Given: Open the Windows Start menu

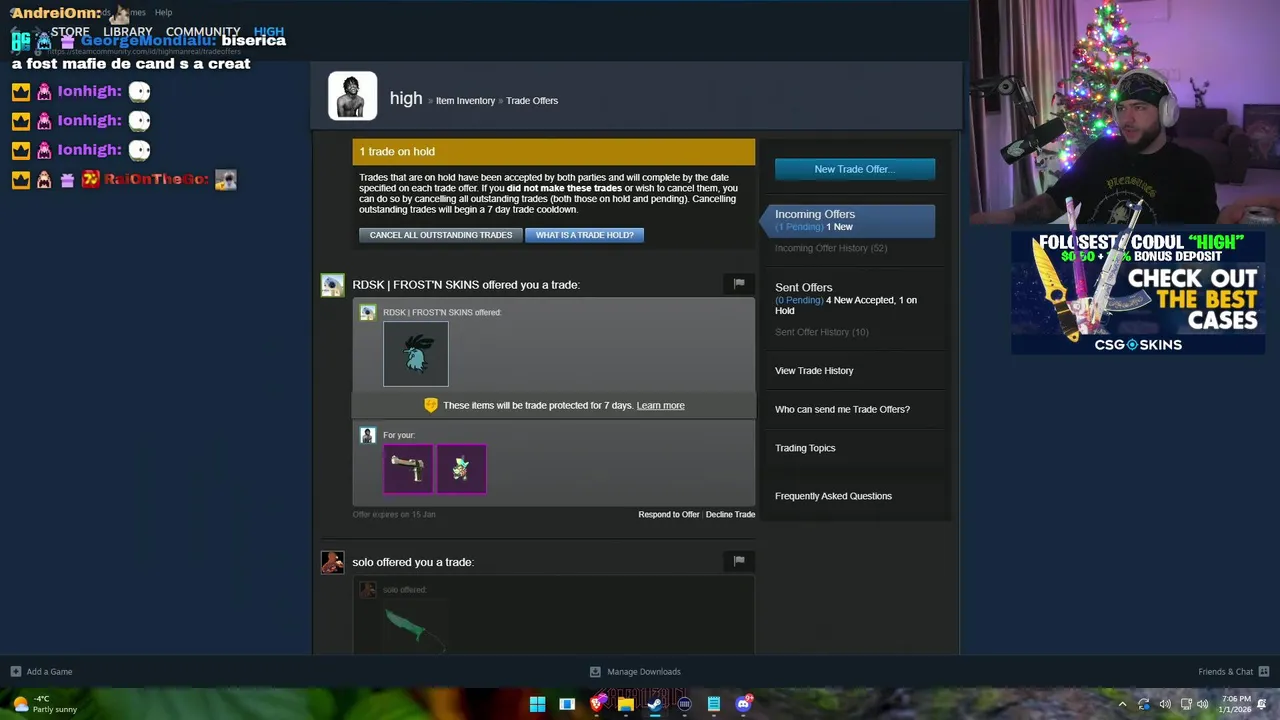Looking at the screenshot, I should coord(537,704).
